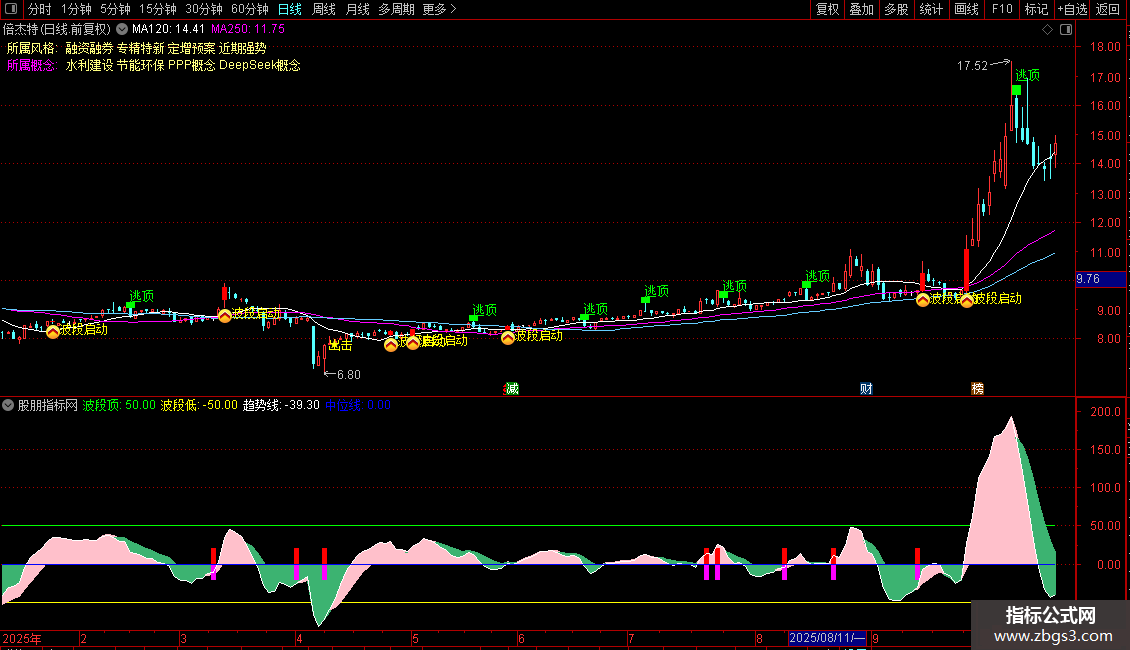1130x650 pixels.
Task: Open the 统计 statistics tool
Action: (x=931, y=9)
